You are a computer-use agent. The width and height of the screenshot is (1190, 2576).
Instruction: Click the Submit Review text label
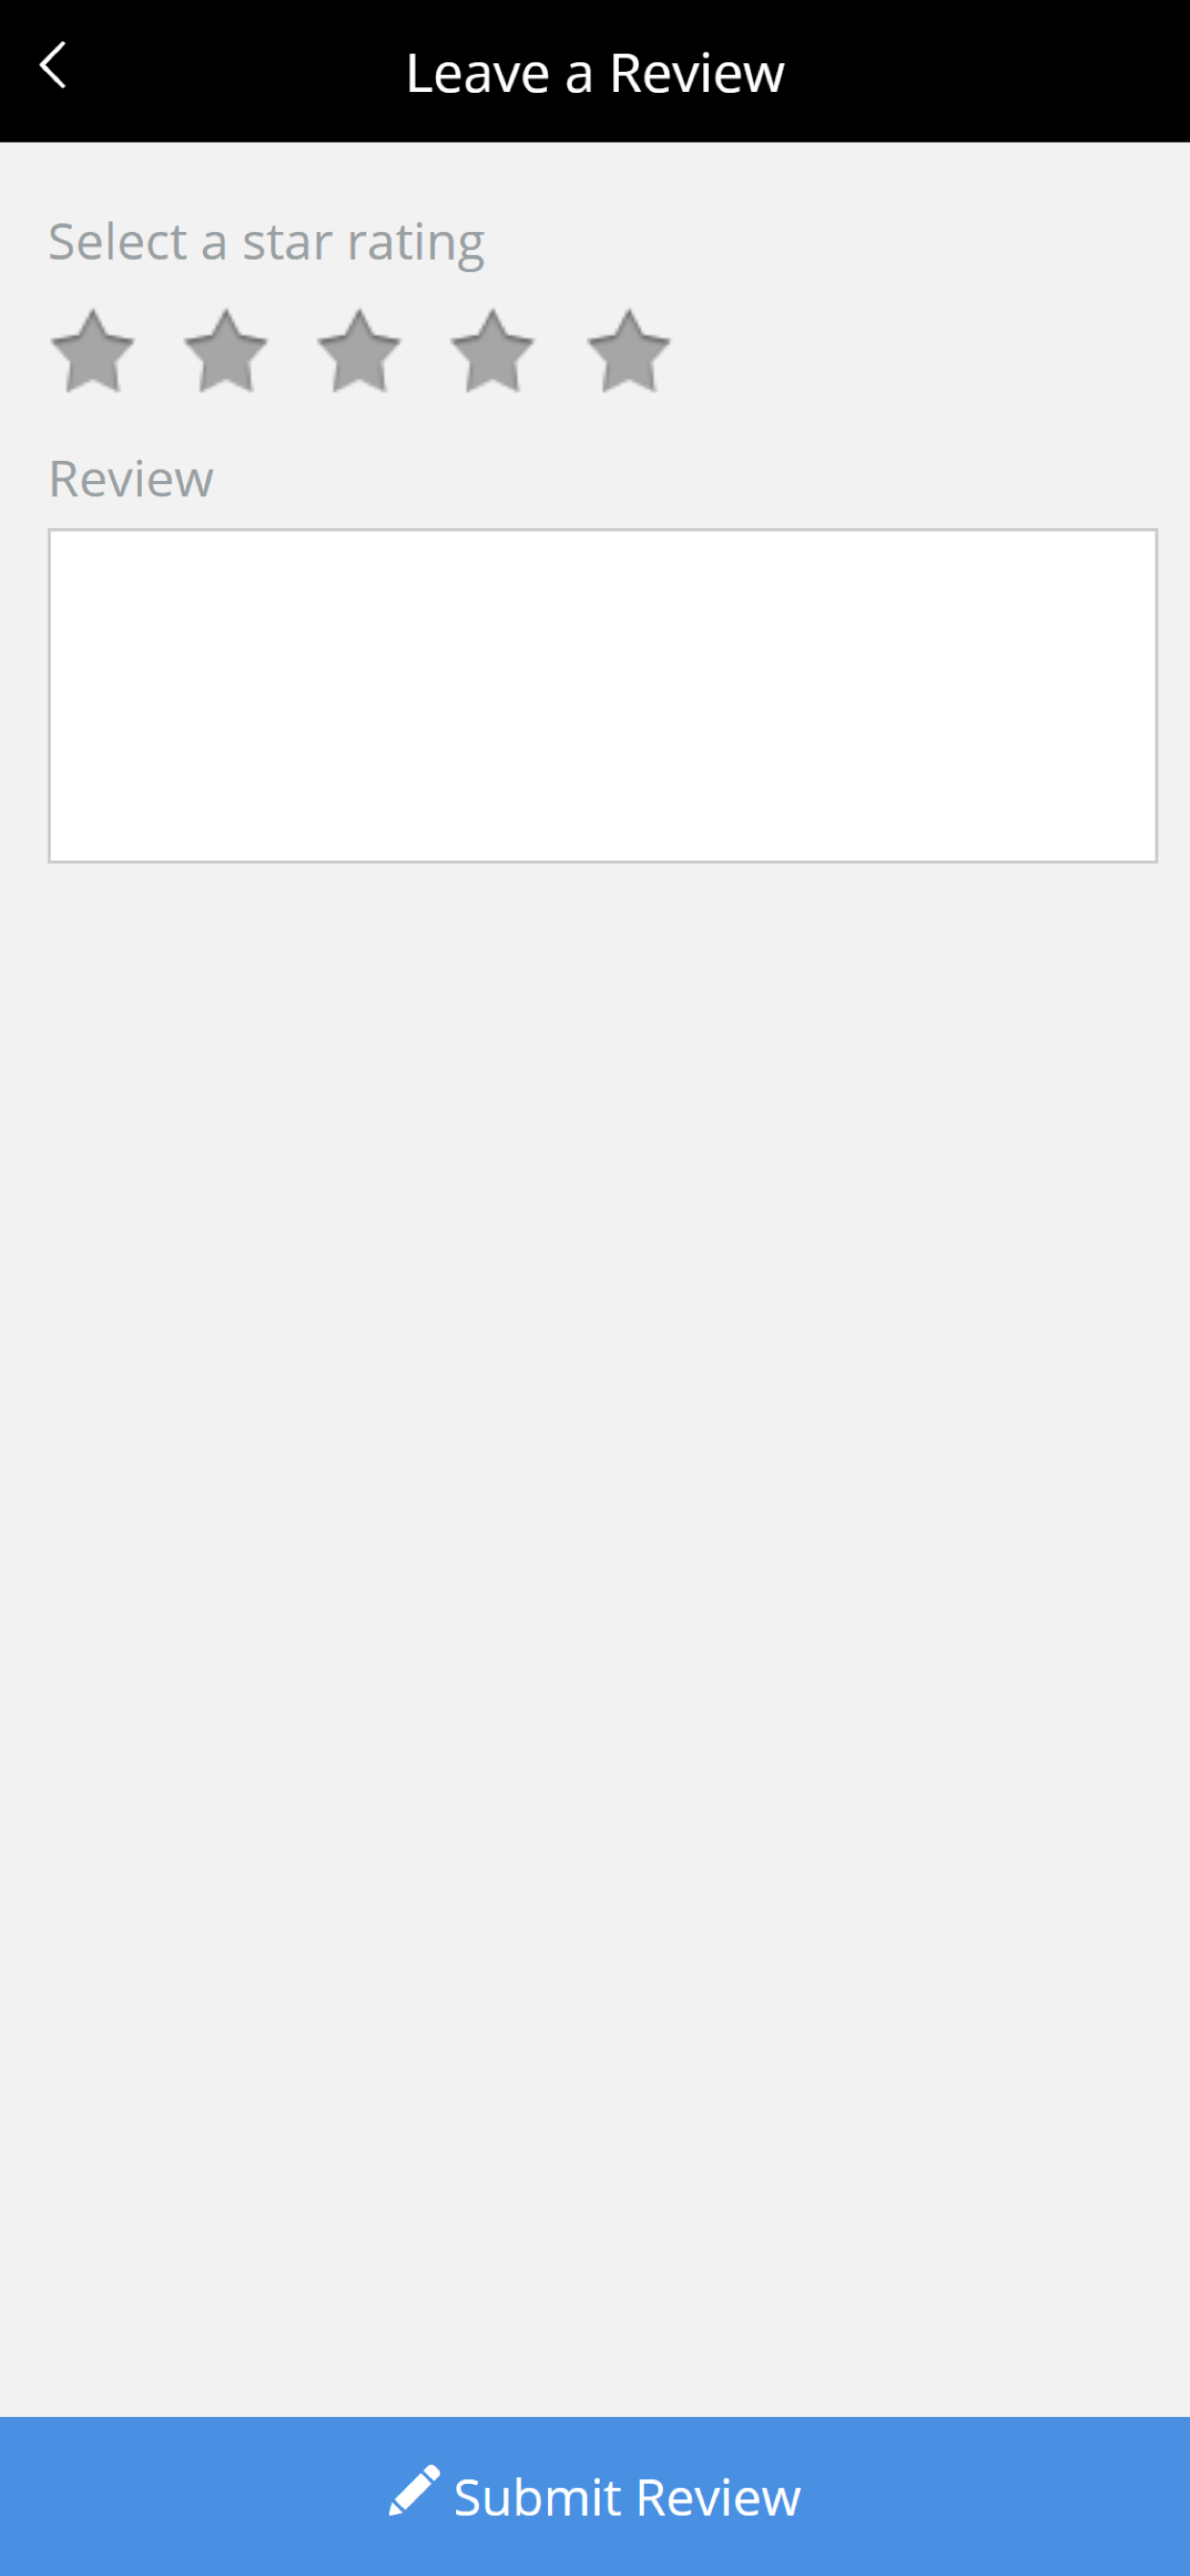[x=627, y=2497]
